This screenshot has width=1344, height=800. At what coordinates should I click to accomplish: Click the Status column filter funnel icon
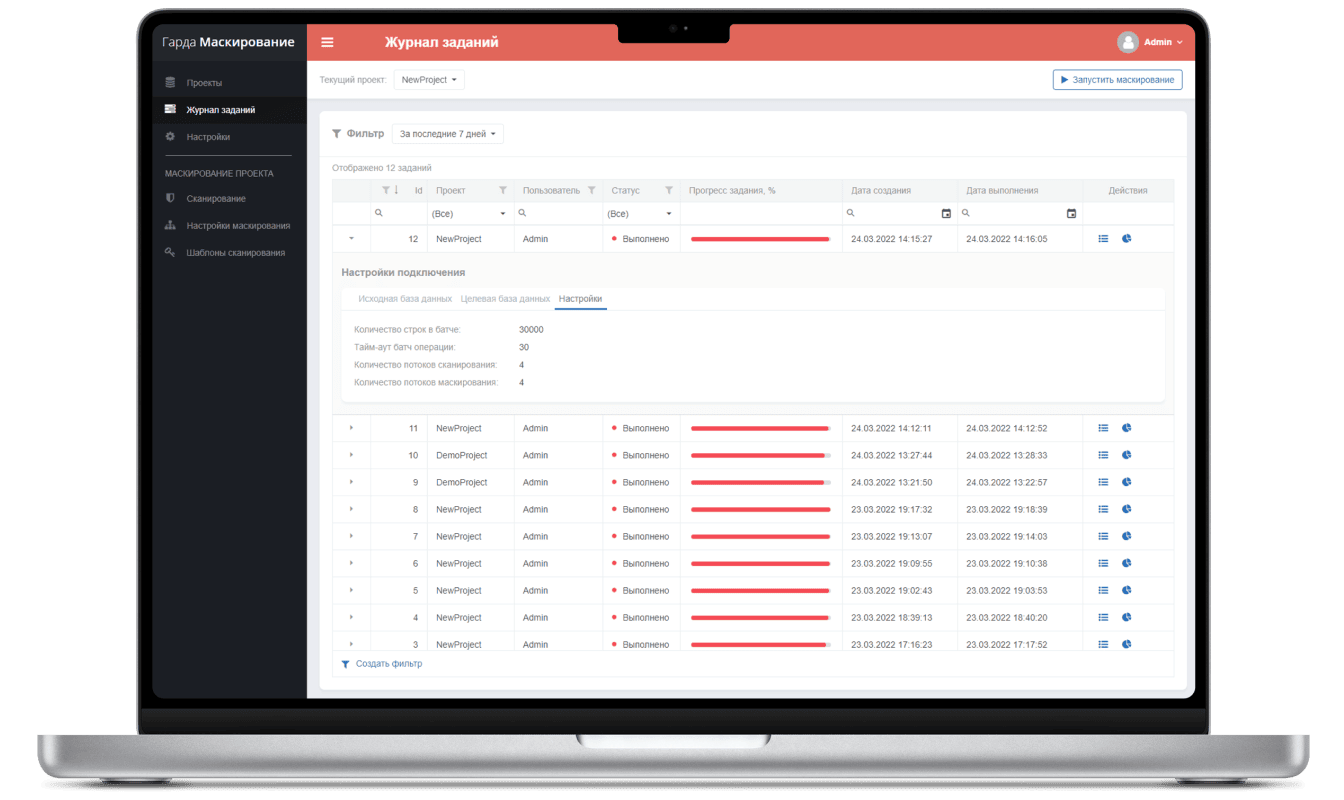(x=669, y=190)
